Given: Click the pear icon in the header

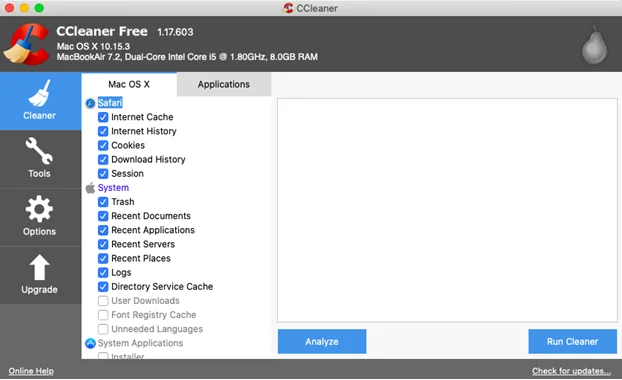Looking at the screenshot, I should pyautogui.click(x=594, y=46).
